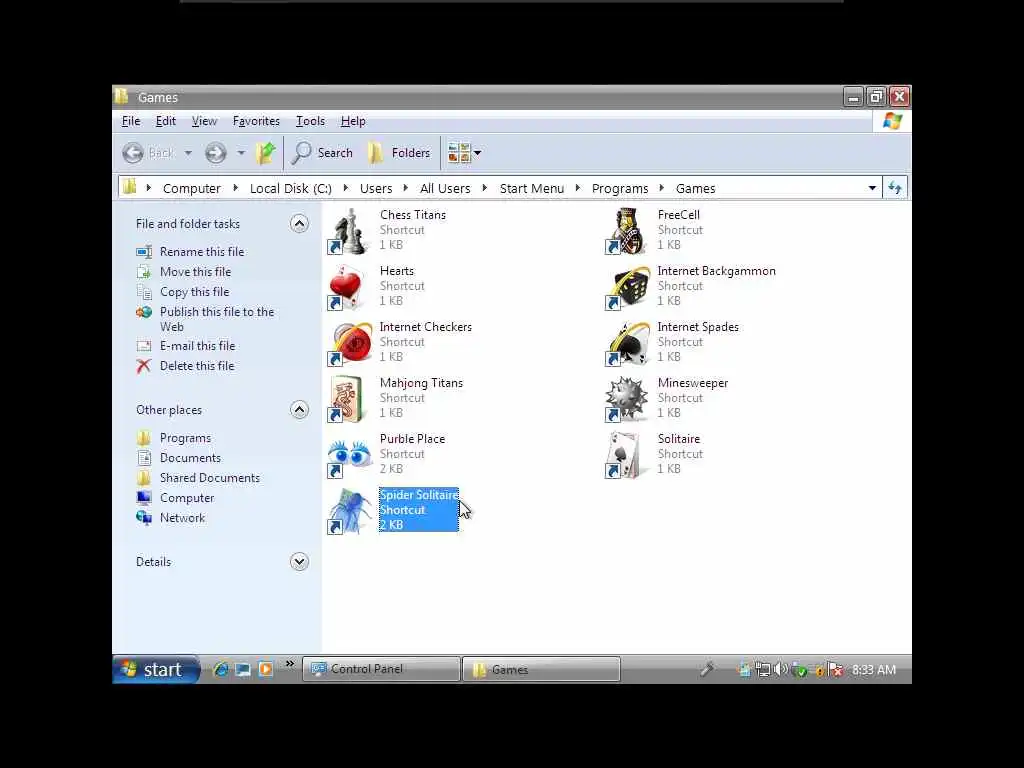The image size is (1024, 768).
Task: Open the Tools menu
Action: click(310, 121)
